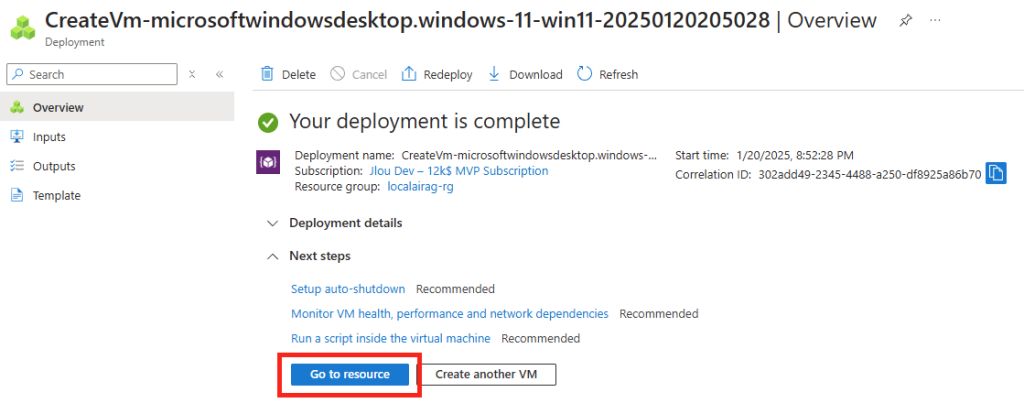Collapse sidebar with double chevron icon

pyautogui.click(x=219, y=74)
